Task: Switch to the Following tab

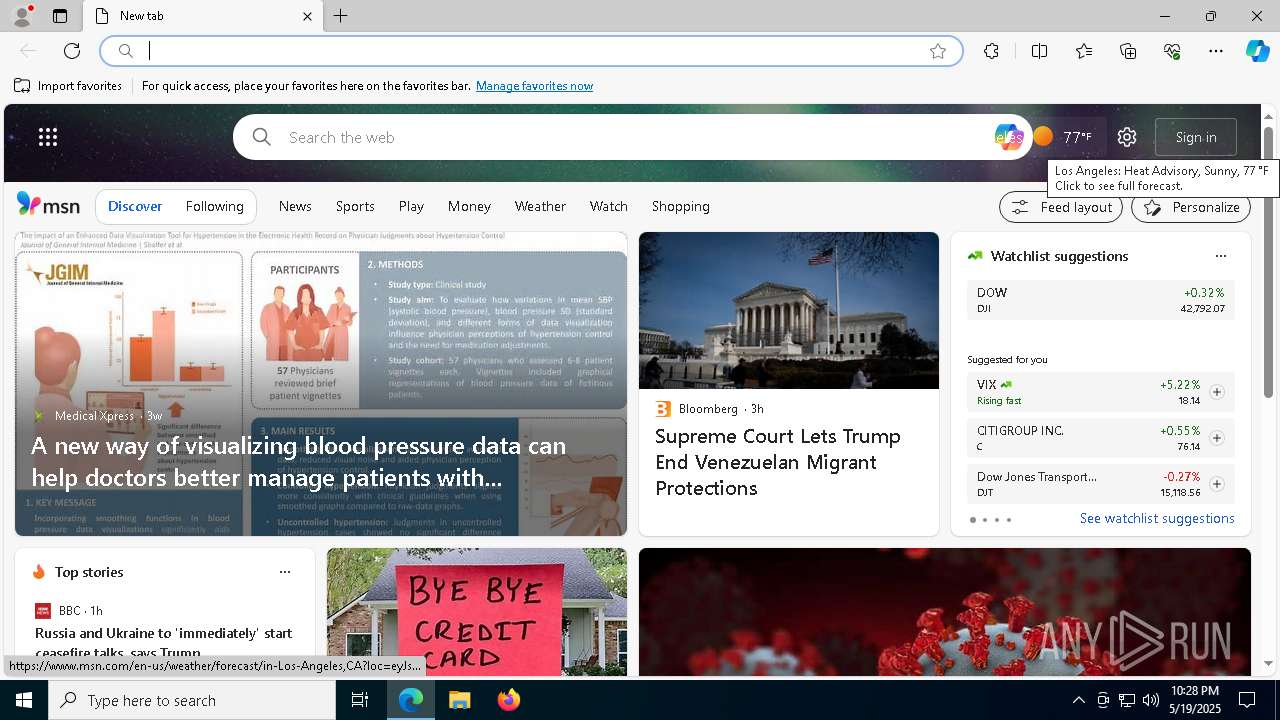Action: pyautogui.click(x=214, y=206)
